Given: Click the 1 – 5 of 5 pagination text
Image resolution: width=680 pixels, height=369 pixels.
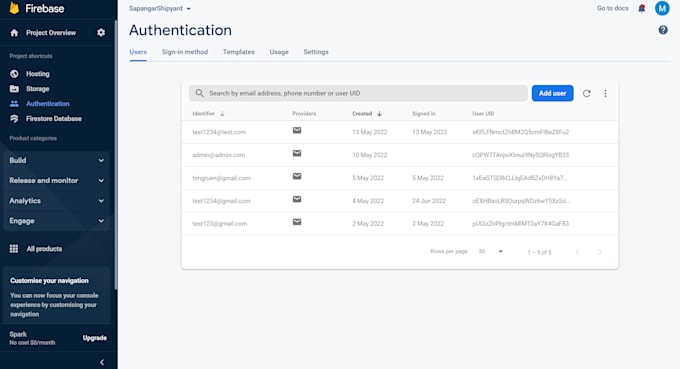Looking at the screenshot, I should tap(539, 252).
